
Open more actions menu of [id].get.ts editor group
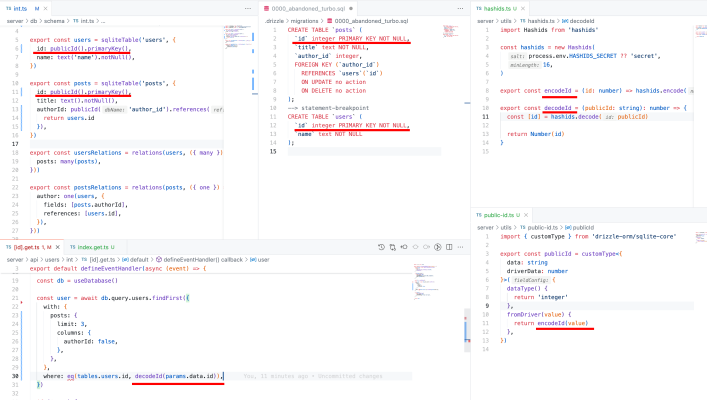(460, 247)
